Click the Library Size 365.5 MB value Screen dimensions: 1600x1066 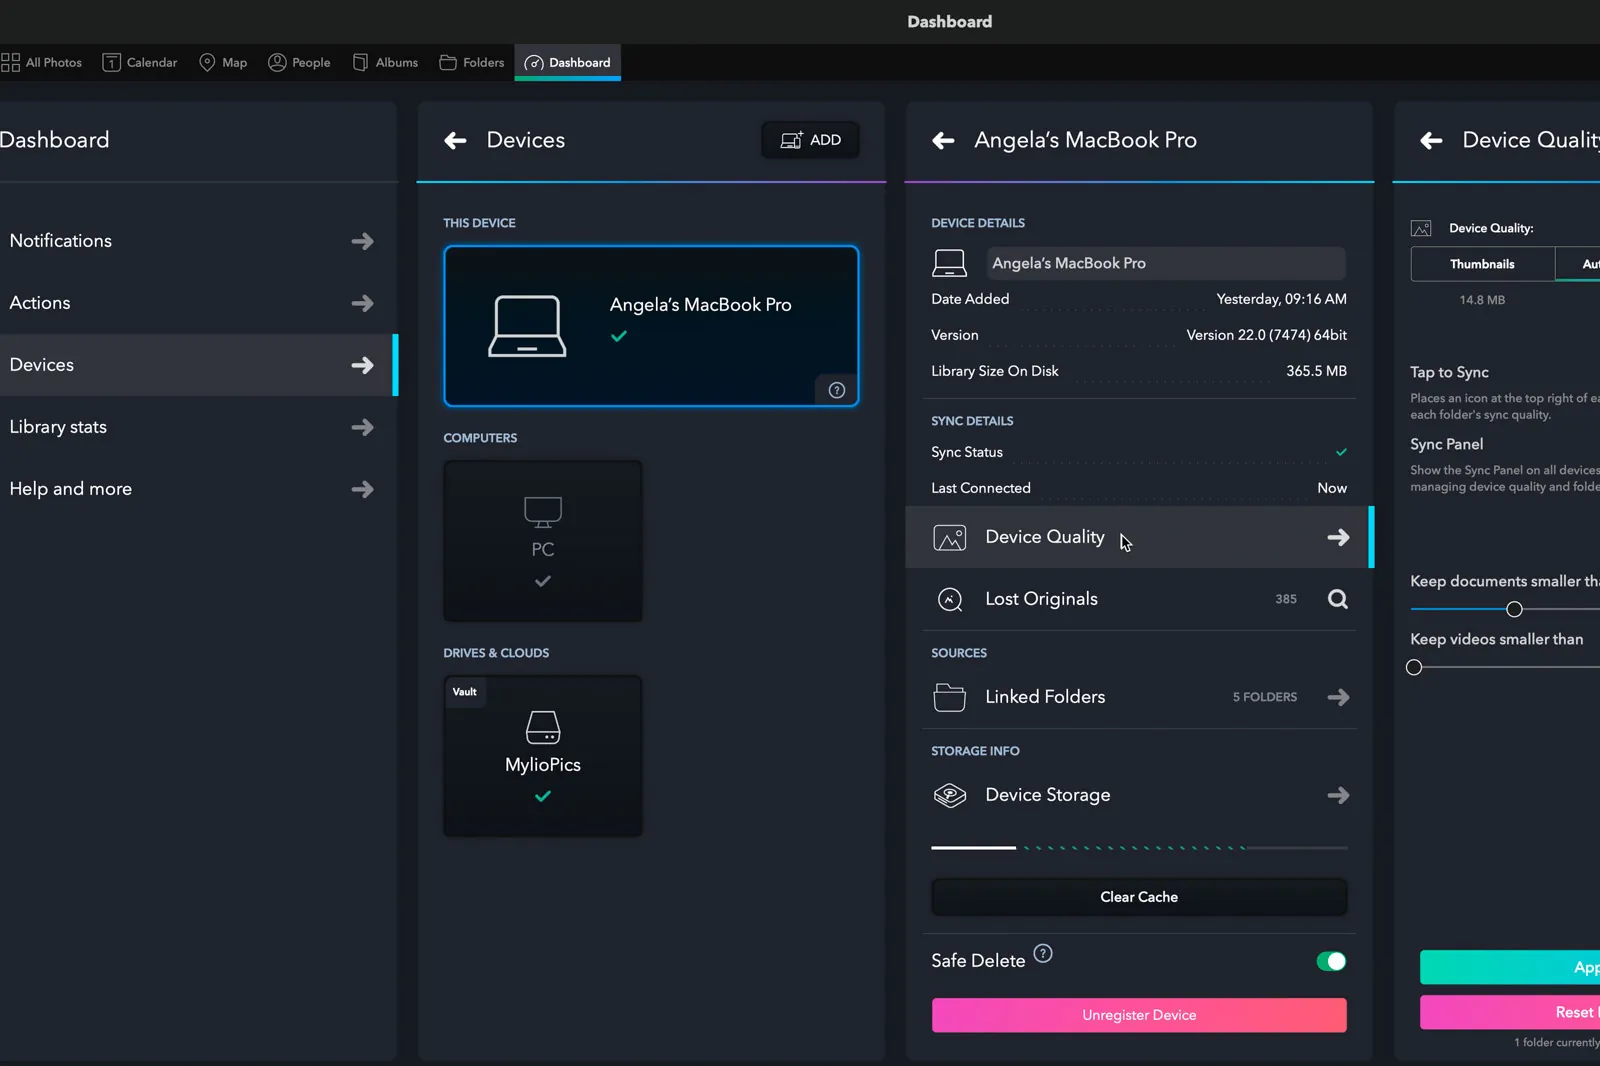pyautogui.click(x=1316, y=371)
